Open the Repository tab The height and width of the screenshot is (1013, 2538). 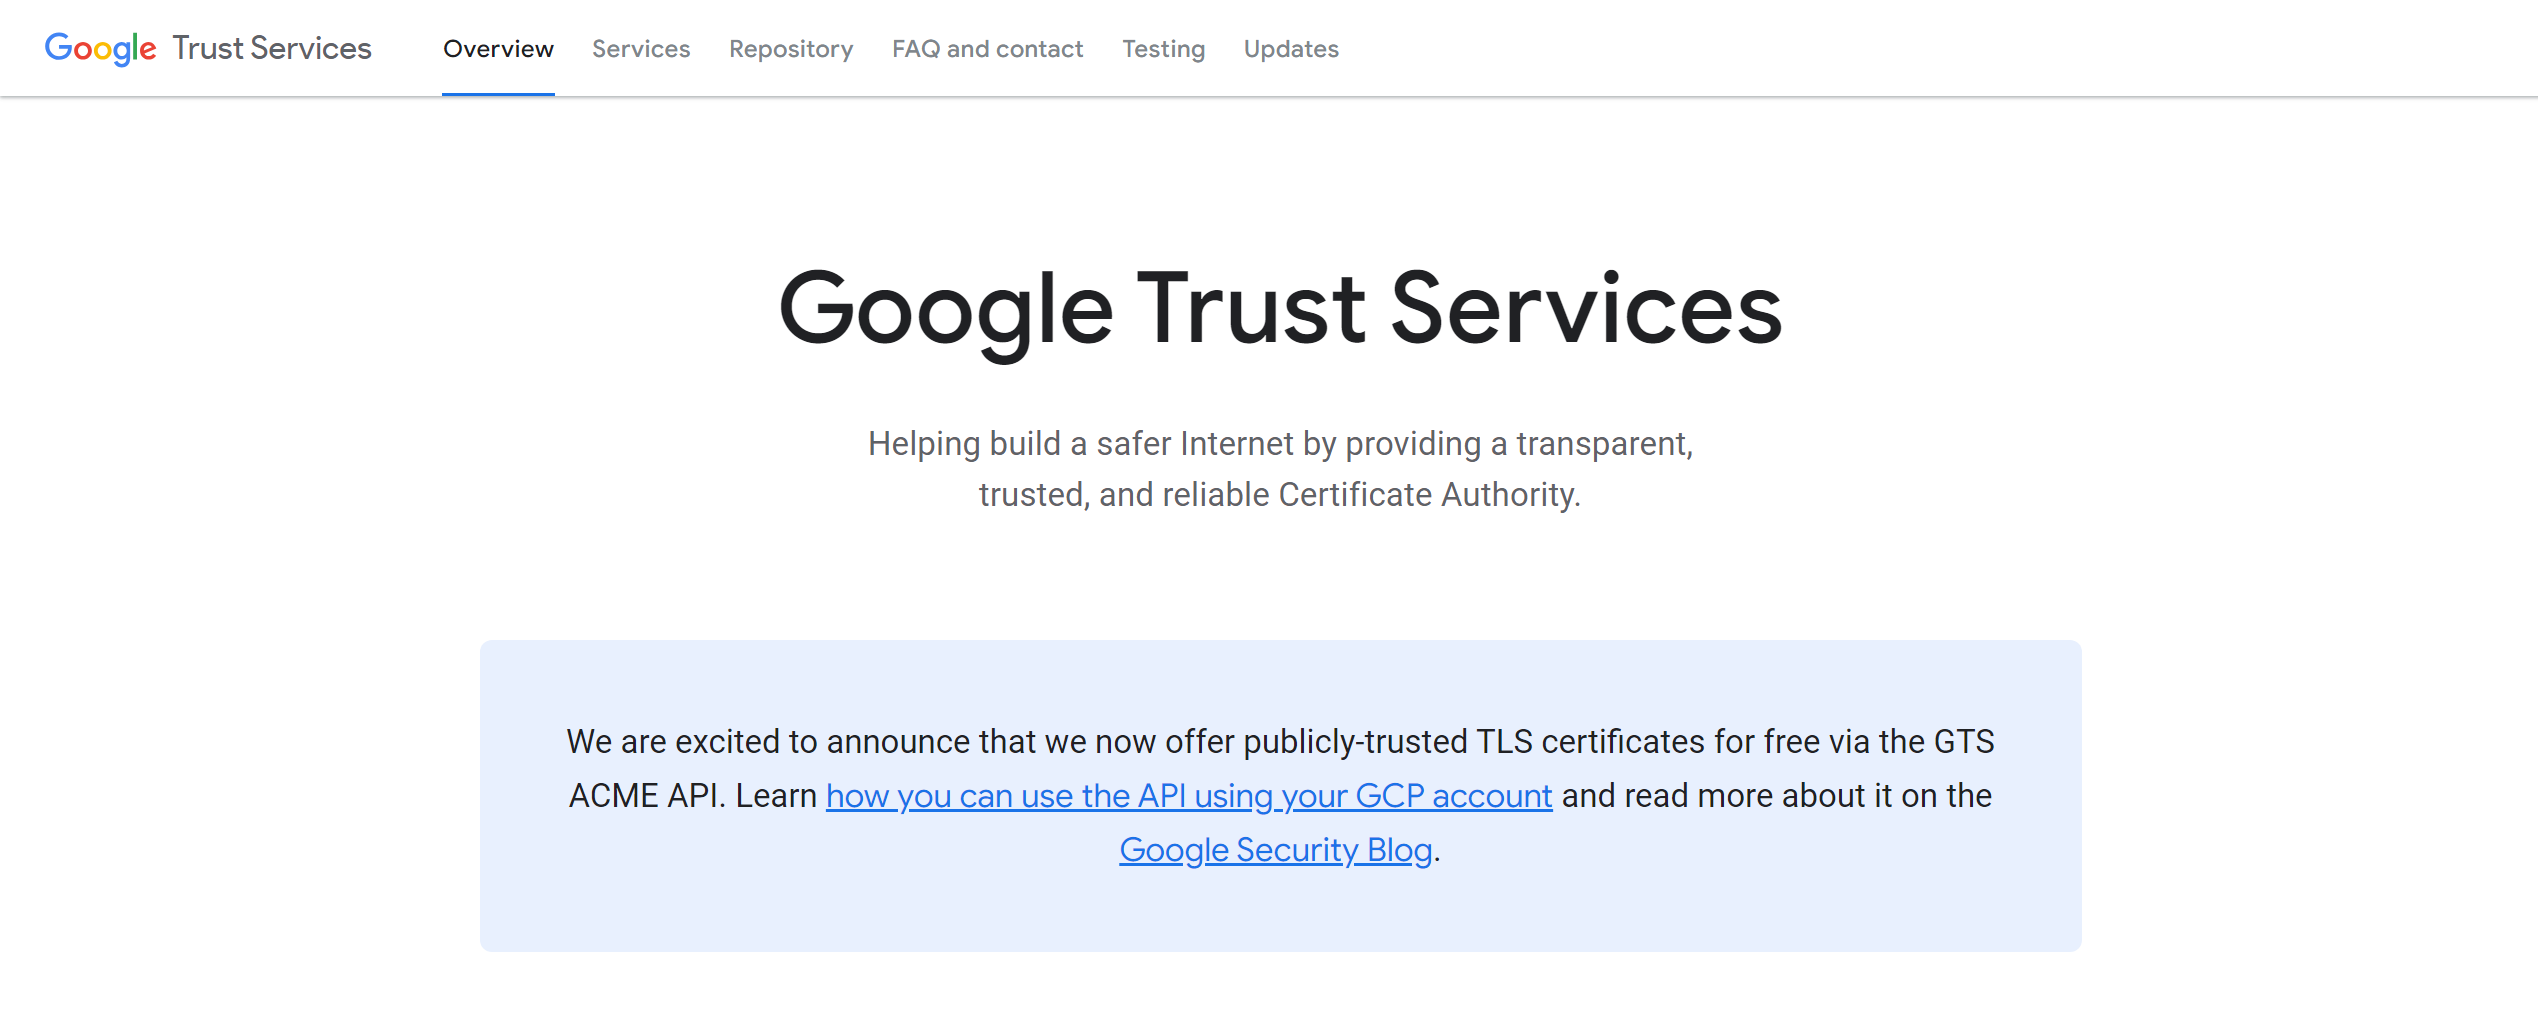coord(791,49)
